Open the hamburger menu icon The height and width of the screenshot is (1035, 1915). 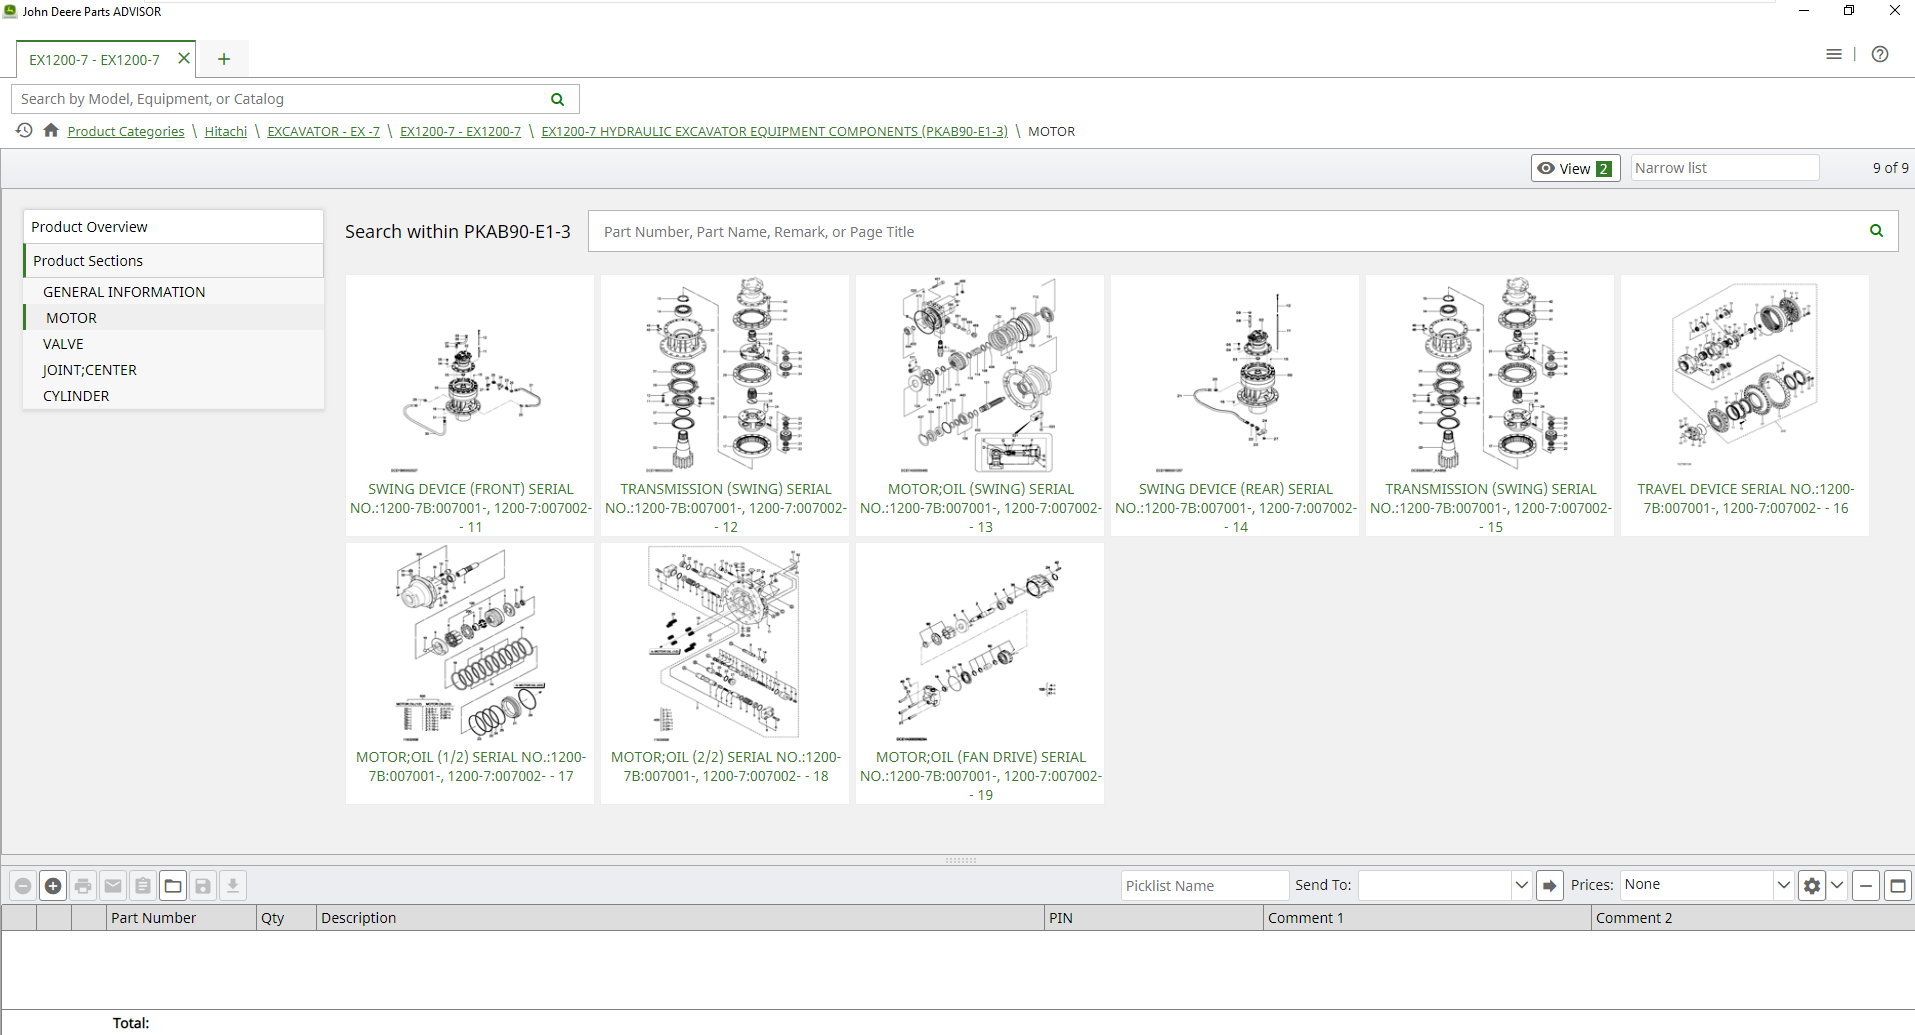click(1833, 54)
